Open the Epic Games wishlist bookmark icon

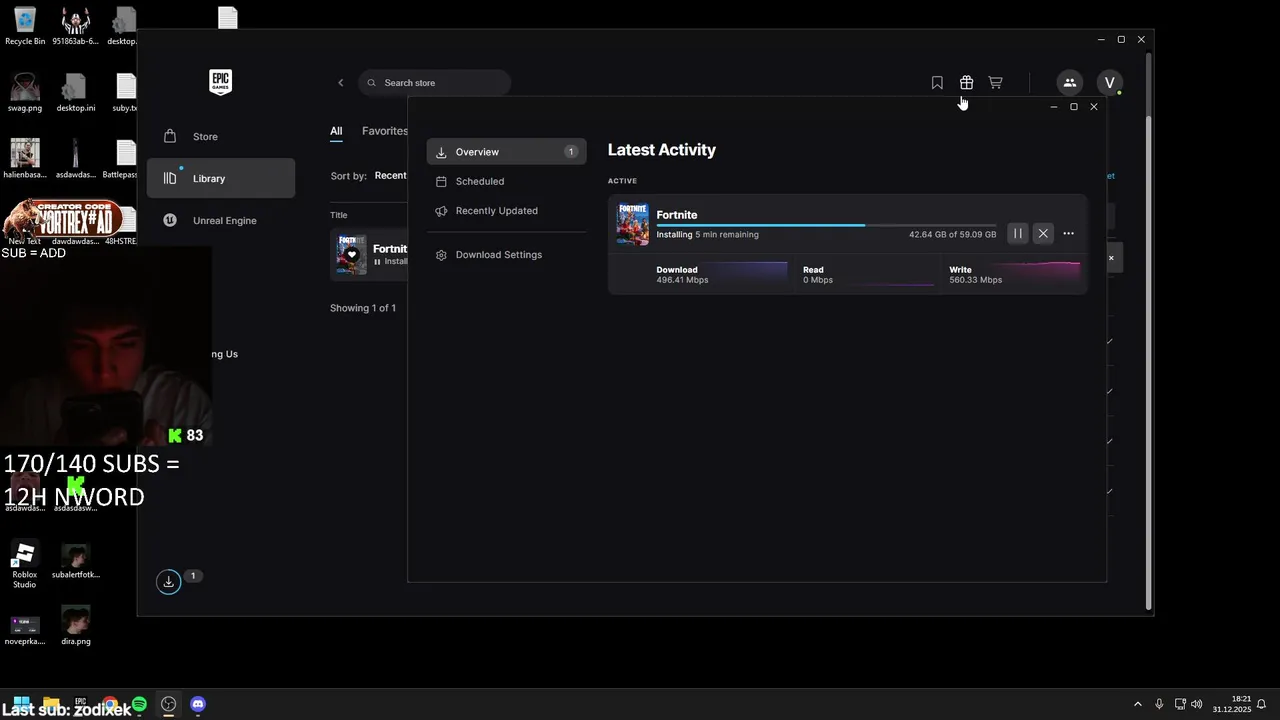tap(937, 83)
